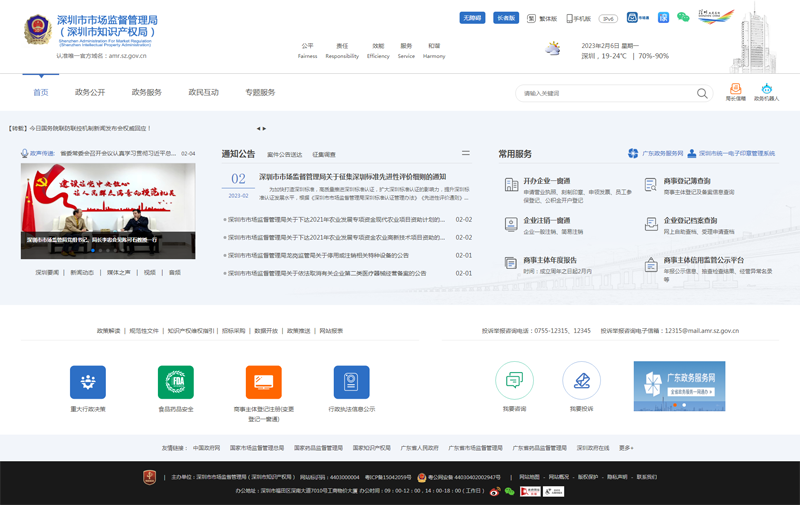Select the 通知公告 tab
Viewport: 800px width, 505px height.
point(238,154)
